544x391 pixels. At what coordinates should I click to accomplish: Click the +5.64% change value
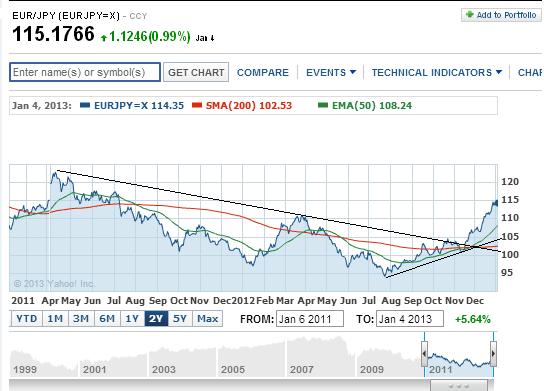[x=473, y=319]
